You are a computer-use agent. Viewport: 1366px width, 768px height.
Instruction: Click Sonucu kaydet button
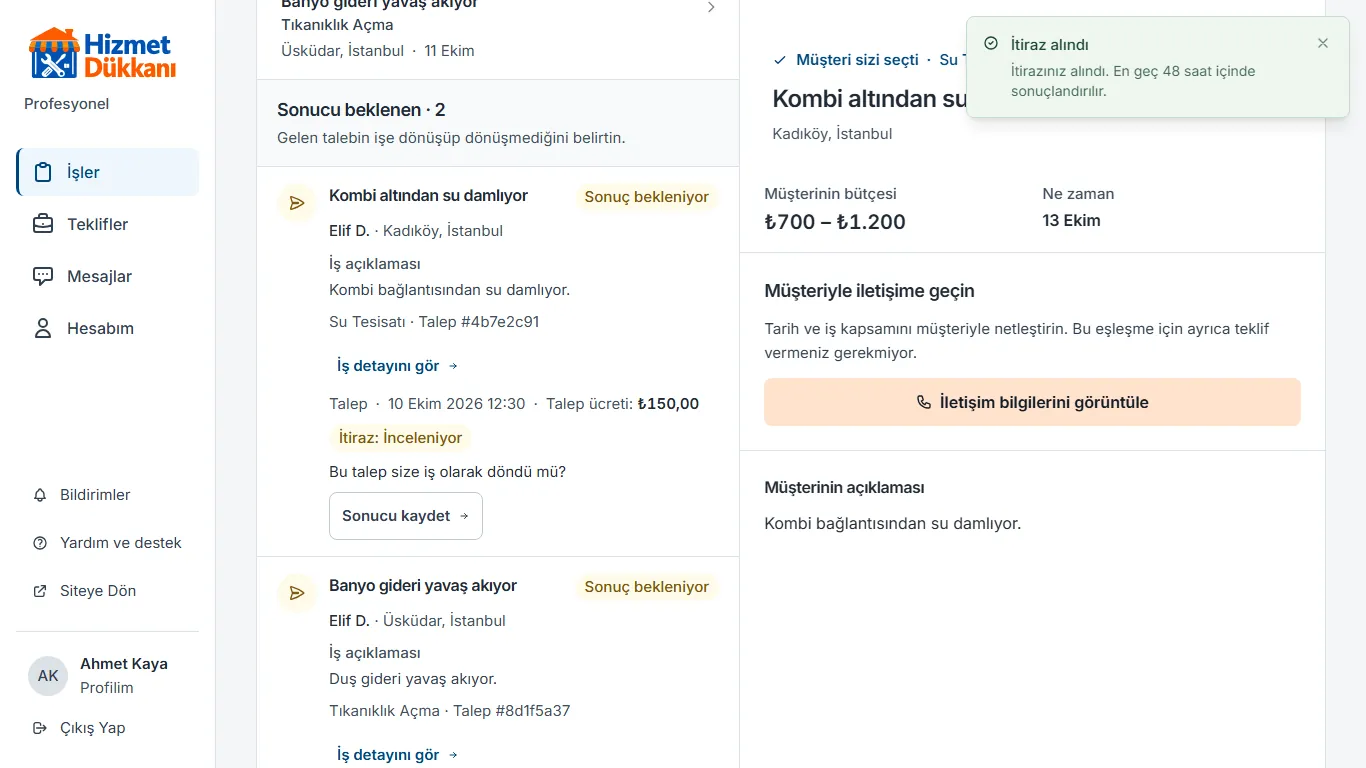point(406,516)
